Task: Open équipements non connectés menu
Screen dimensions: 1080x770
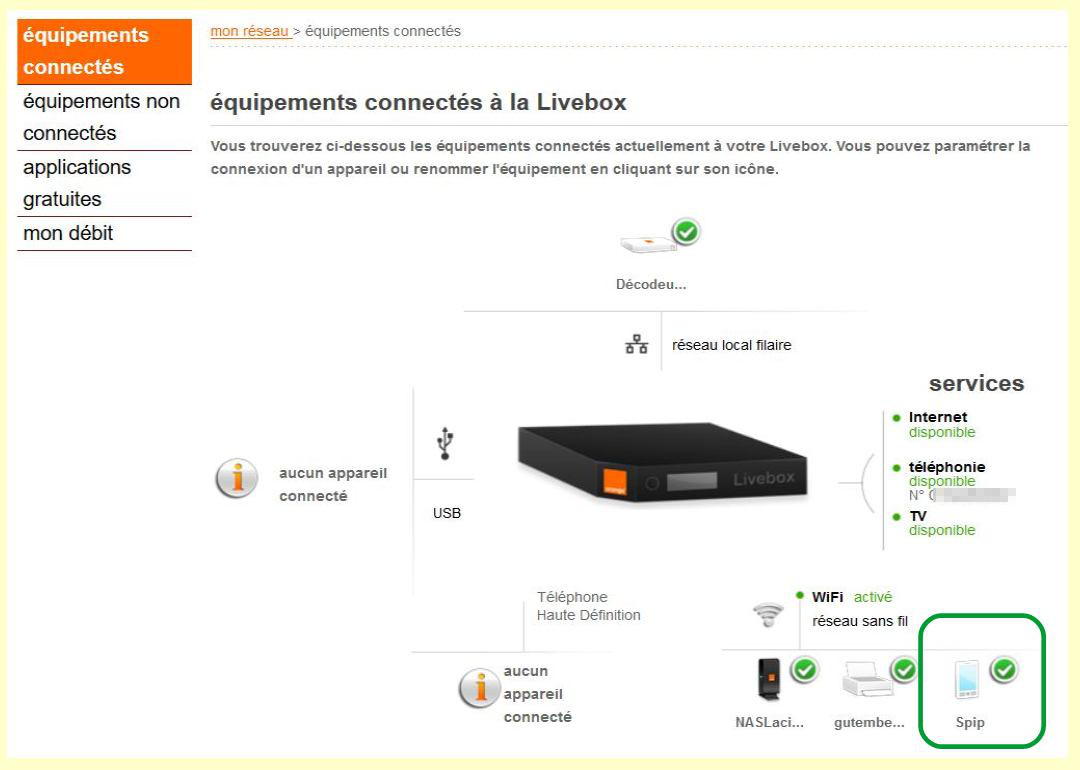Action: [105, 117]
